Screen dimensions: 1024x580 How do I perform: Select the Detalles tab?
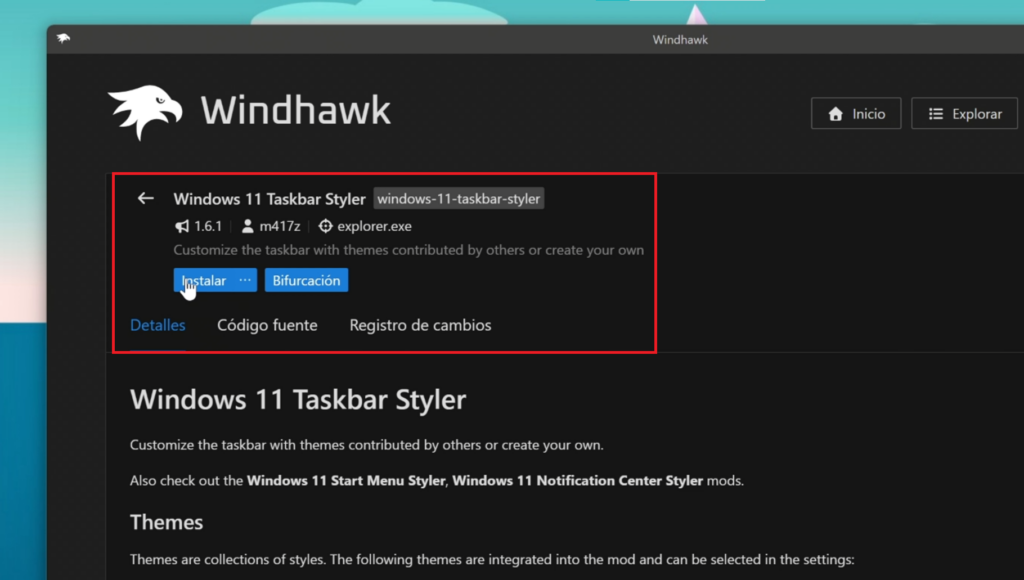click(x=157, y=325)
